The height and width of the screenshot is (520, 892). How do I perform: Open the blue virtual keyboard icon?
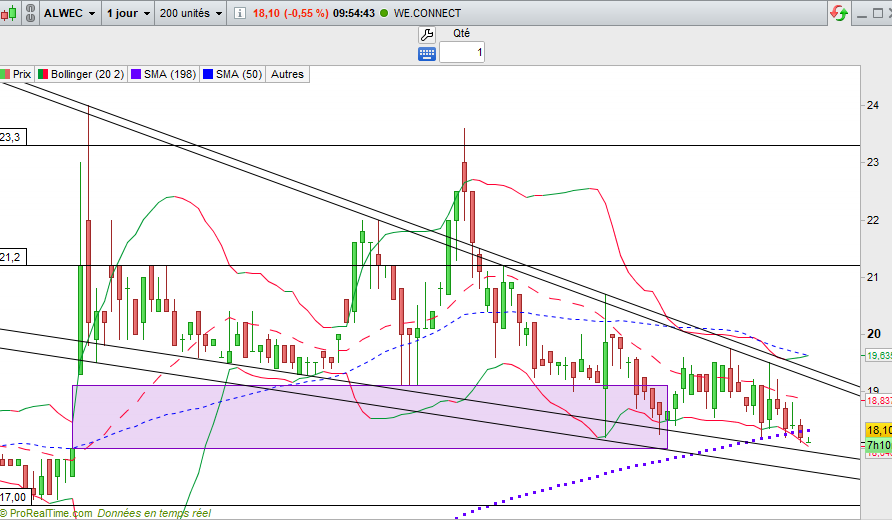click(427, 53)
